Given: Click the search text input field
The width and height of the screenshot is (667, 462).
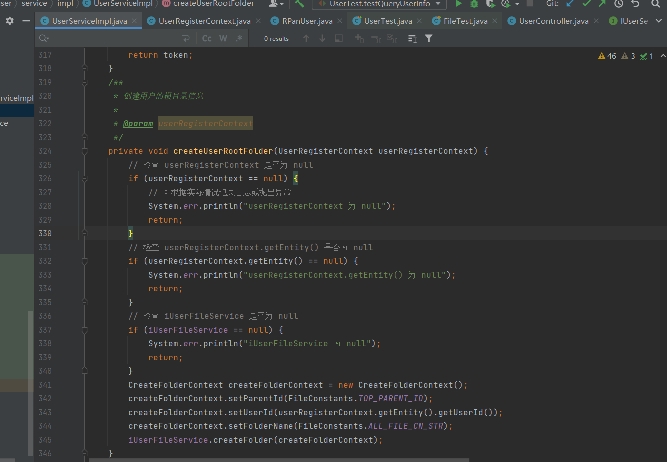Looking at the screenshot, I should (115, 38).
